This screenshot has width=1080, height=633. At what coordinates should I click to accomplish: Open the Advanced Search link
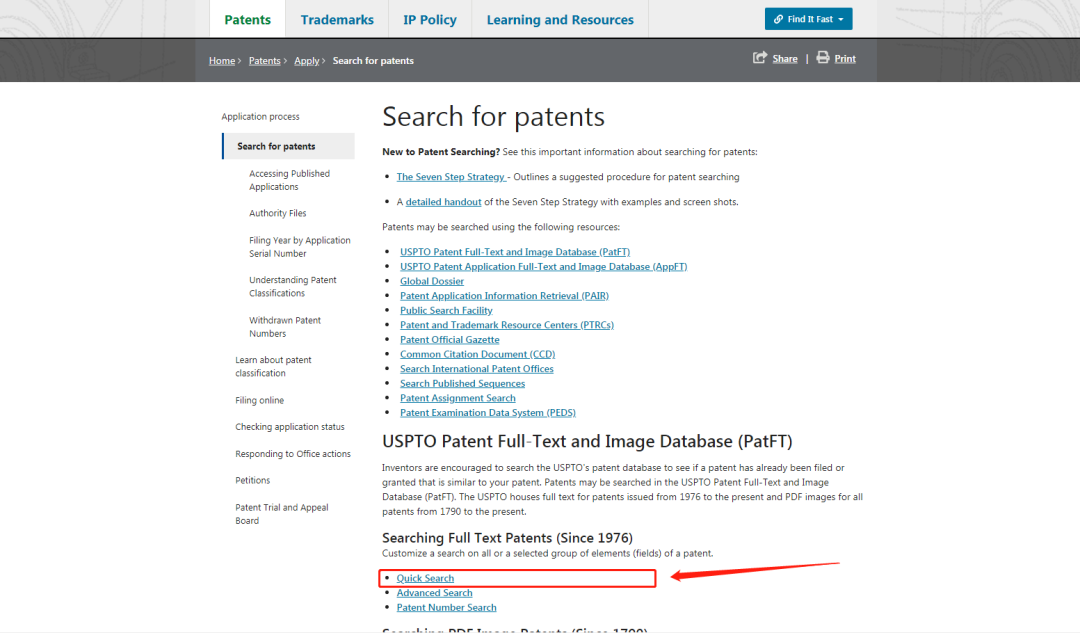point(434,593)
